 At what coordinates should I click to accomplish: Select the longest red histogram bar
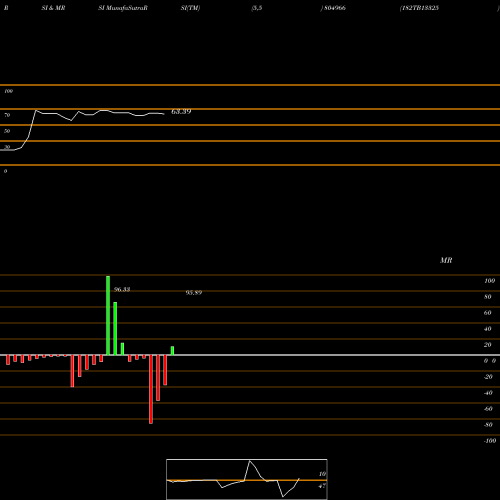point(151,389)
